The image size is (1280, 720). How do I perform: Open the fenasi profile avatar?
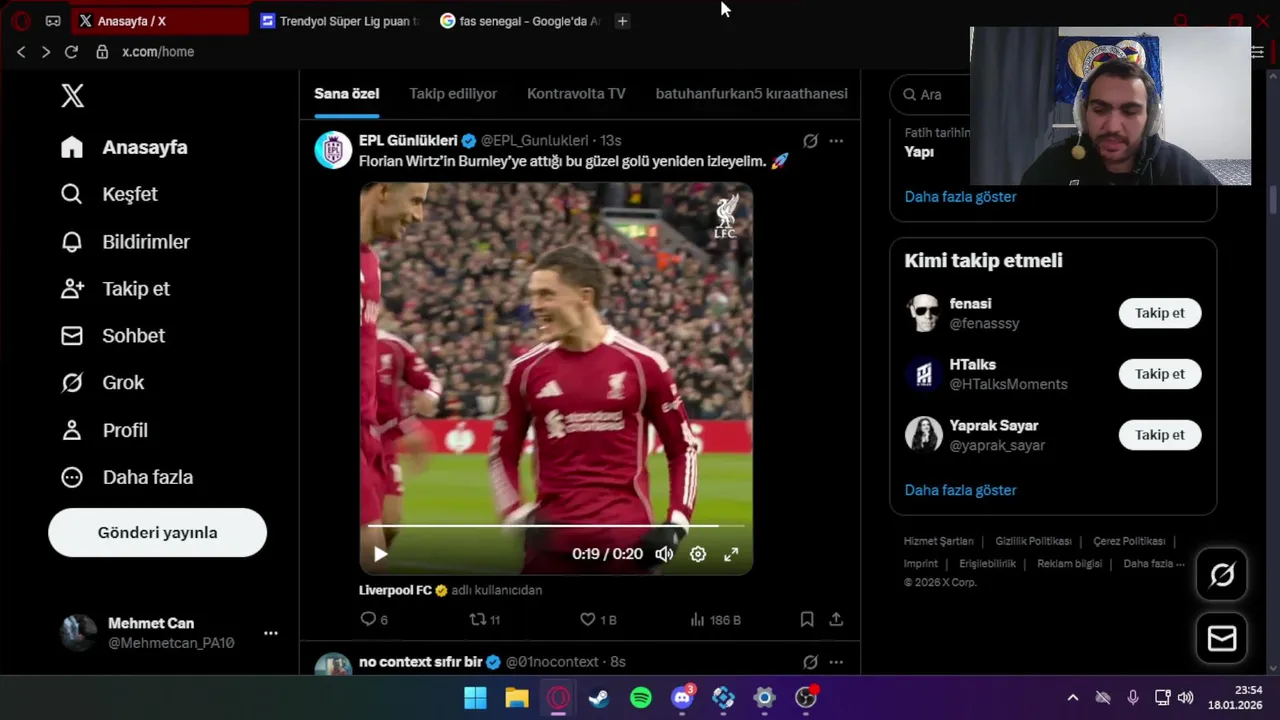pos(923,313)
